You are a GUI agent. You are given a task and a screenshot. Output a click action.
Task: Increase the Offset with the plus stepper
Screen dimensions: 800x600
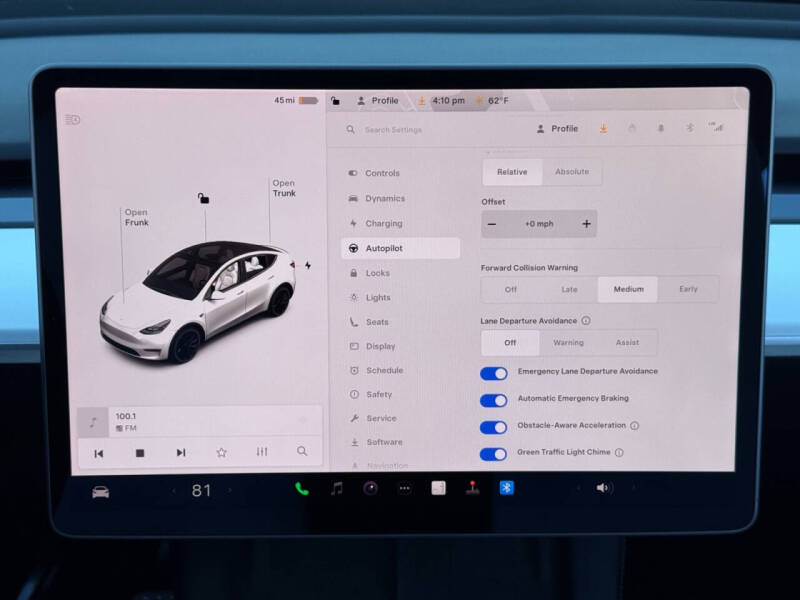tap(587, 223)
